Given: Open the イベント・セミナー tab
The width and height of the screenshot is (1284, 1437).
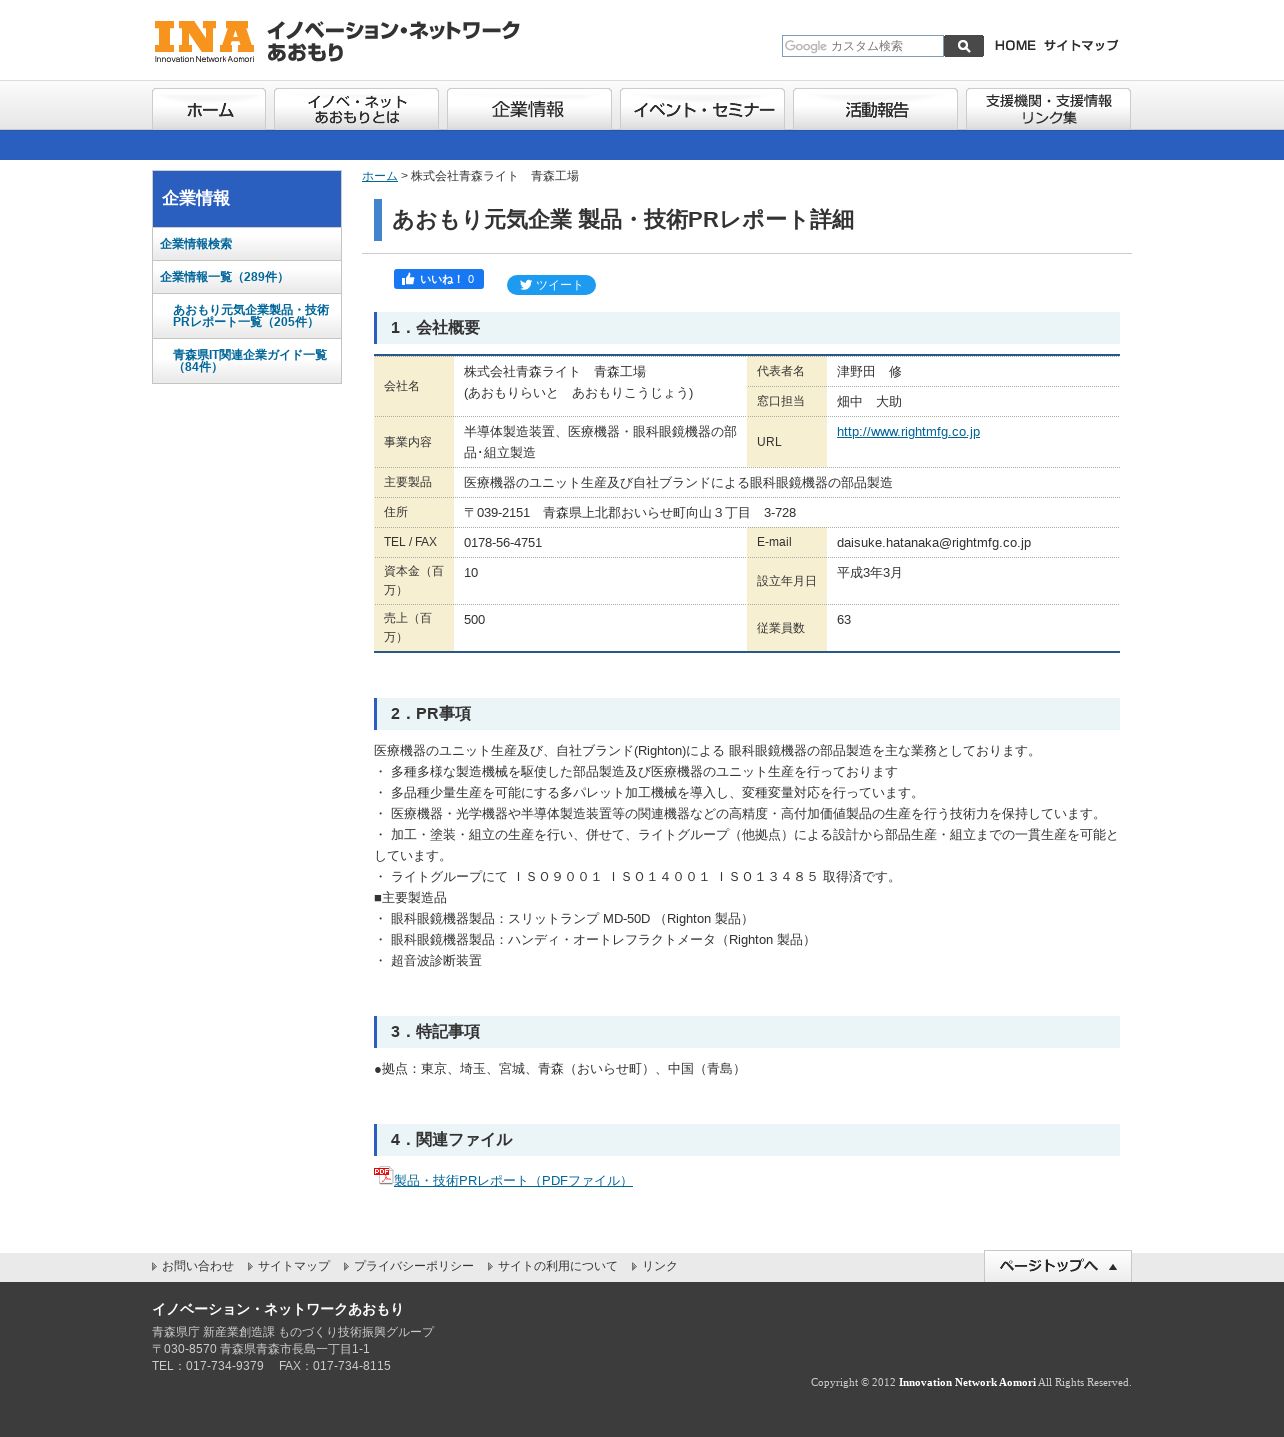Looking at the screenshot, I should point(702,109).
